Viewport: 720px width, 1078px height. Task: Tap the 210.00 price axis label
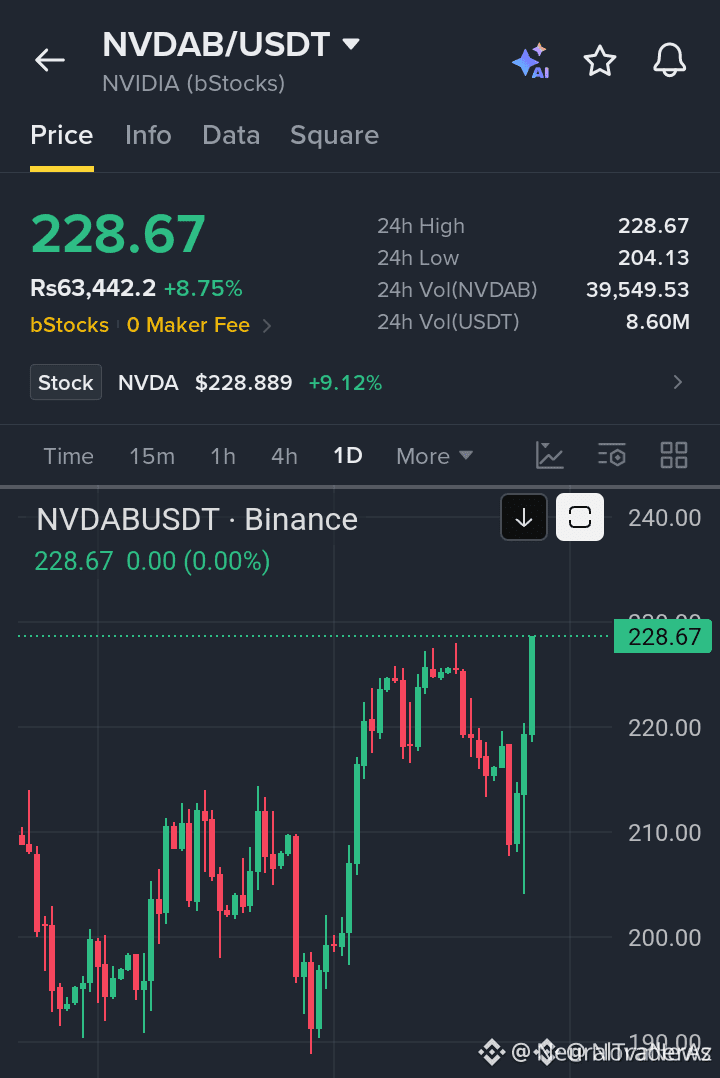664,833
